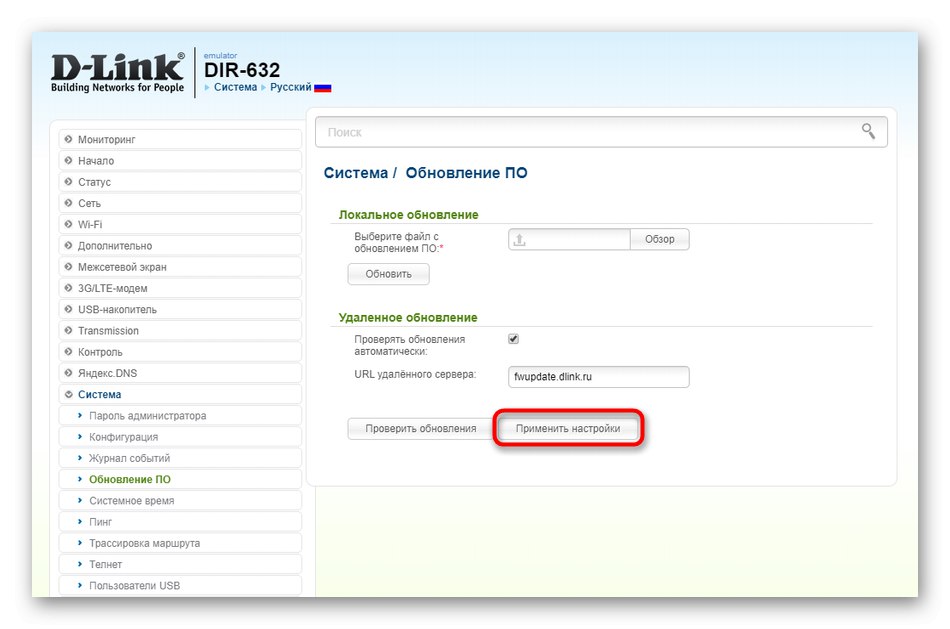Select Пользователи USB submenu item
This screenshot has width=950, height=629.
click(x=181, y=585)
